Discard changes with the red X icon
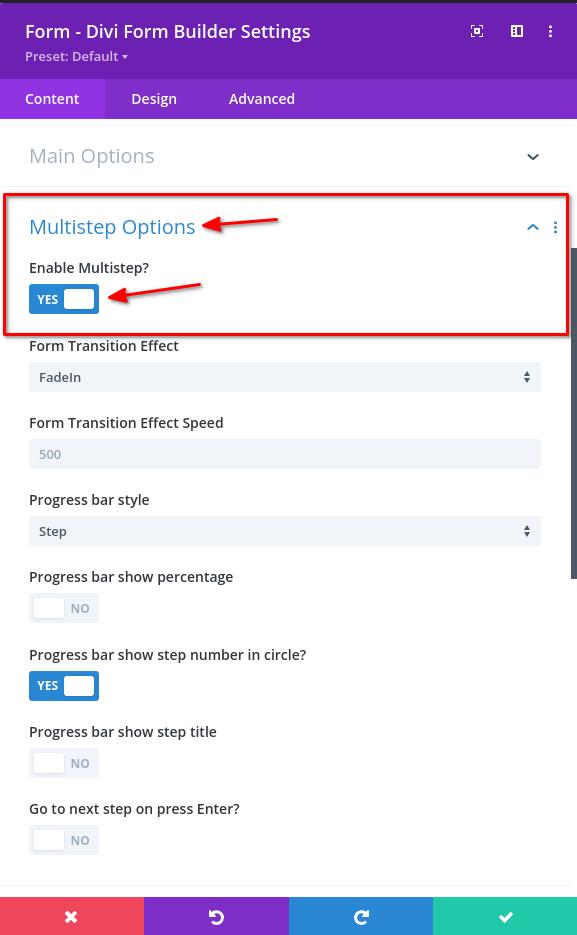 tap(71, 916)
